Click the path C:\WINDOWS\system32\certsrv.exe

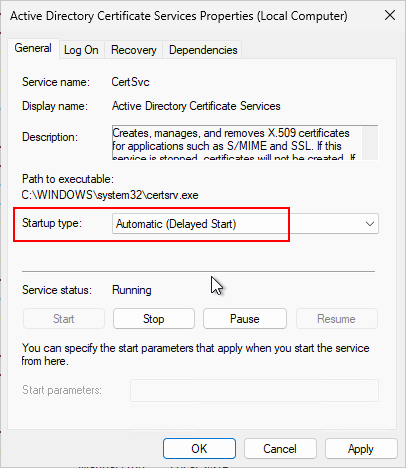click(110, 195)
